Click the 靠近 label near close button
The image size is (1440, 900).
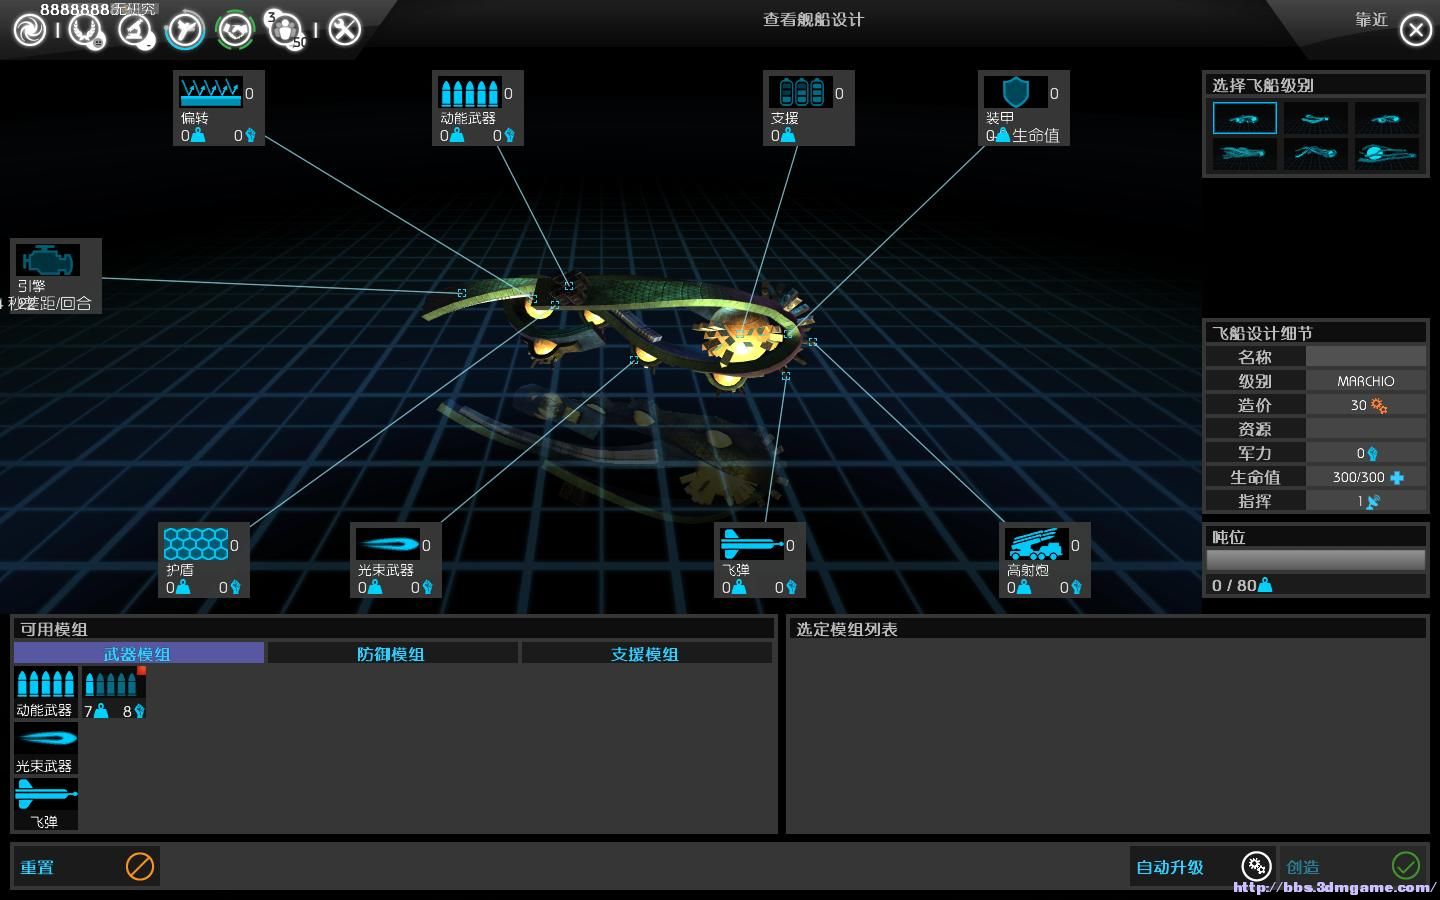point(1371,19)
